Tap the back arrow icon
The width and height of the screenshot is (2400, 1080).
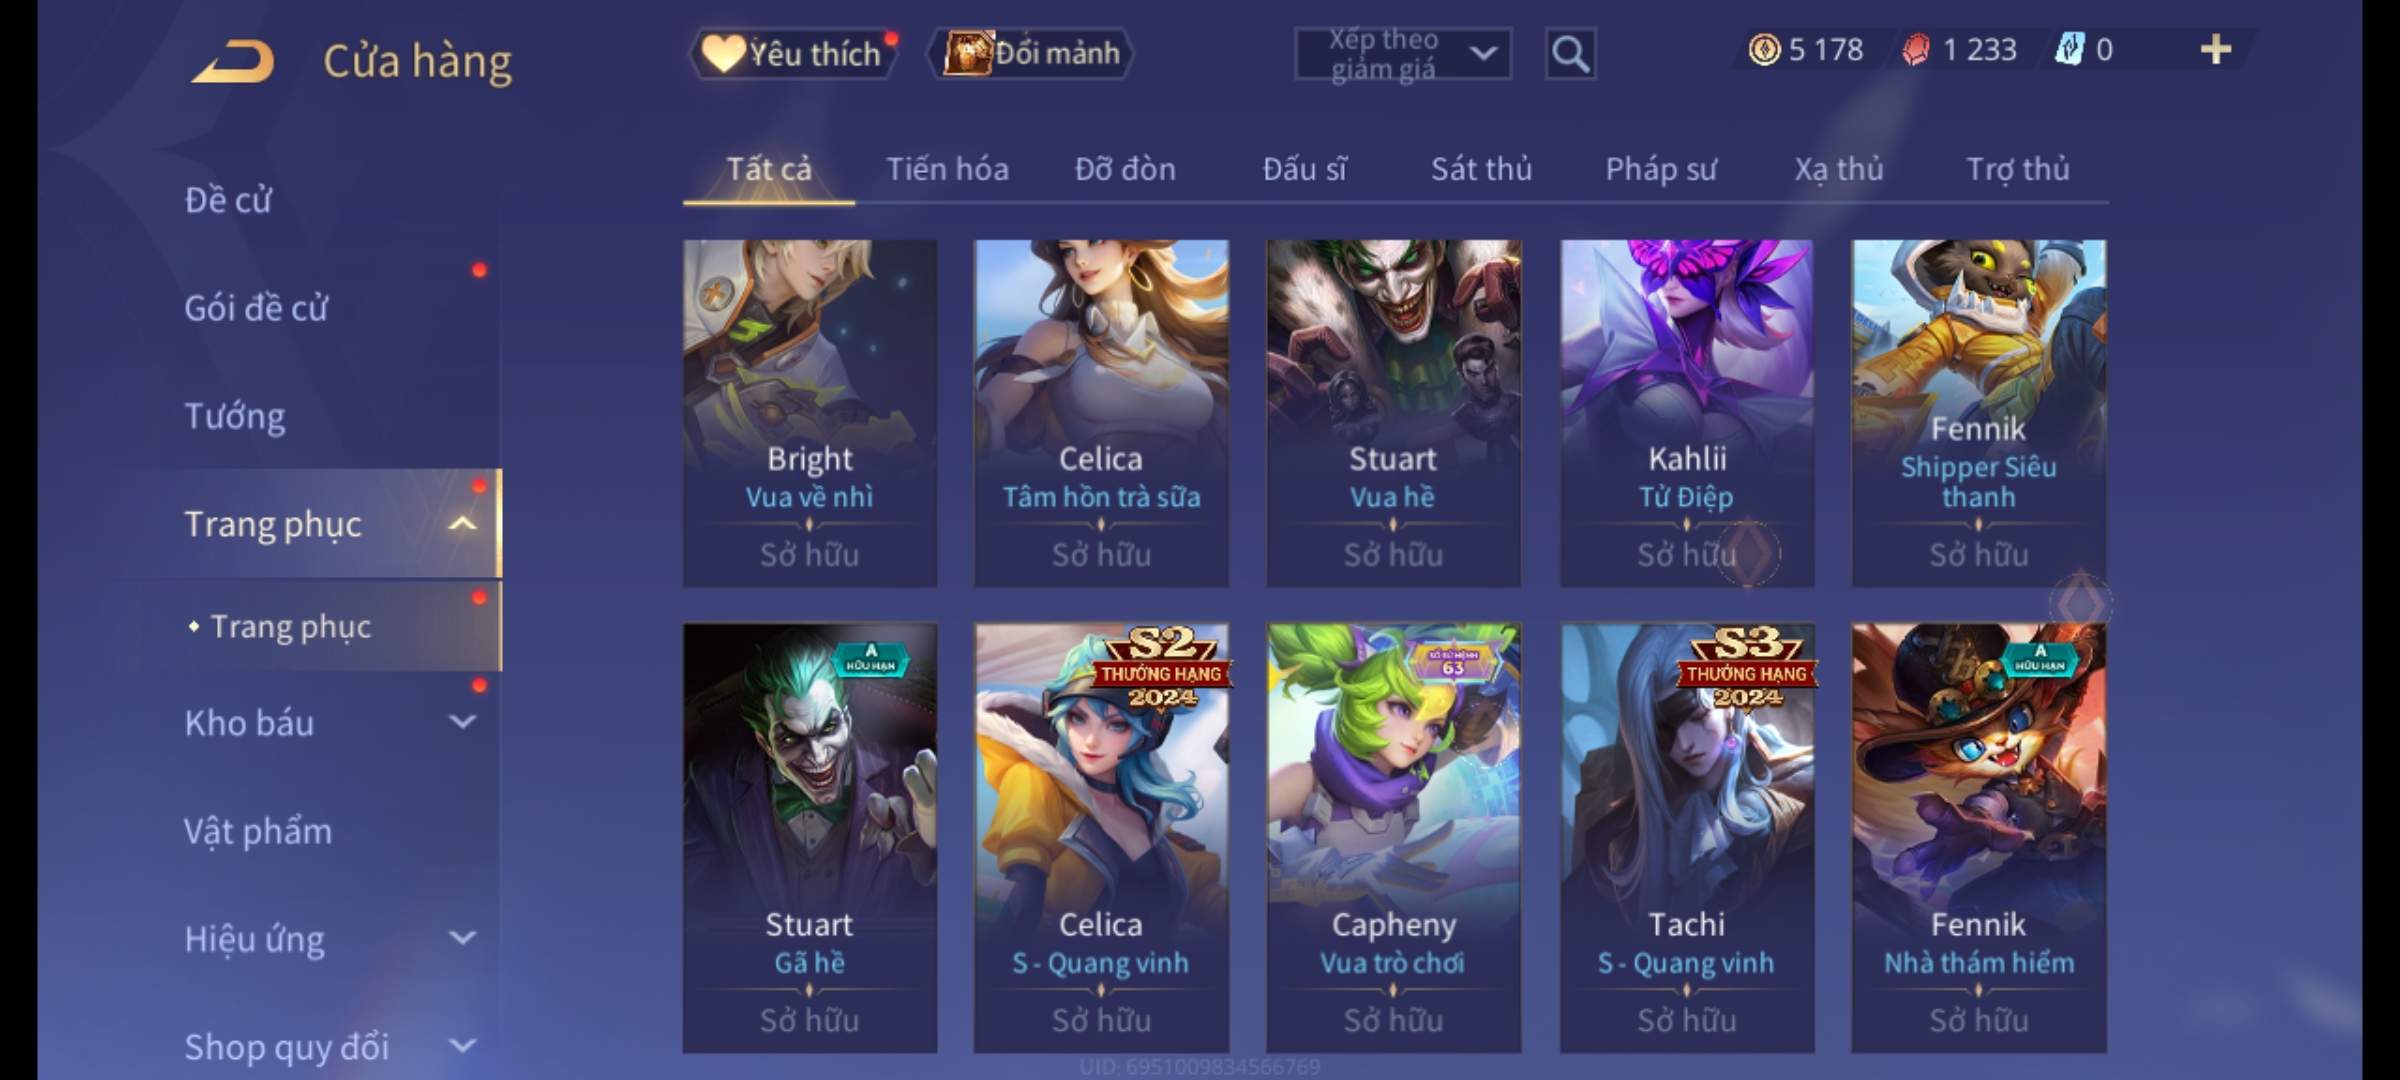pyautogui.click(x=233, y=61)
